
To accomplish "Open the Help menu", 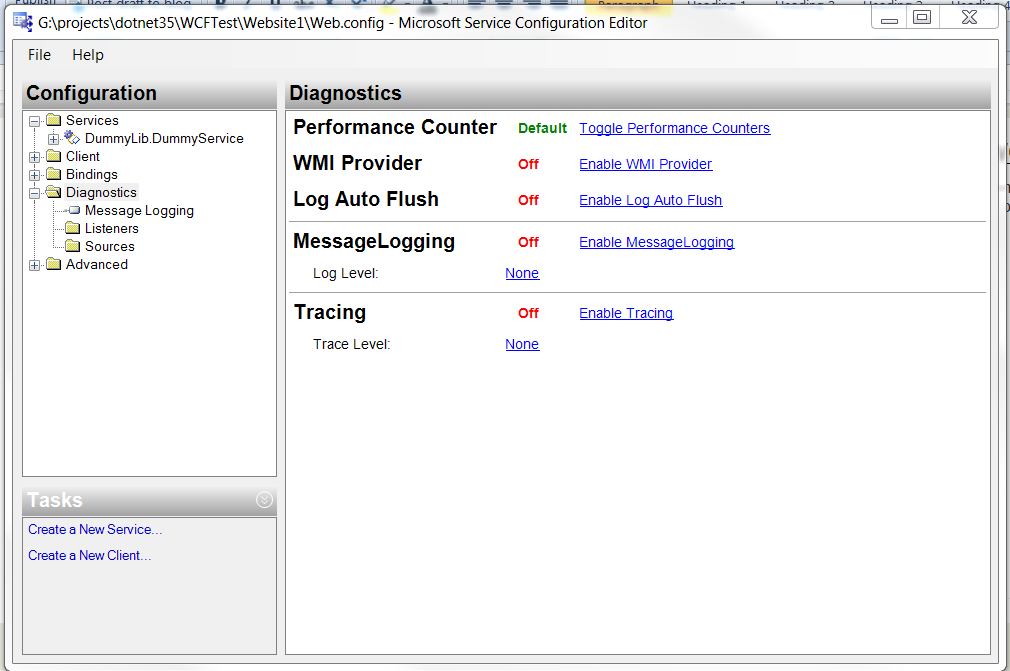I will click(88, 55).
